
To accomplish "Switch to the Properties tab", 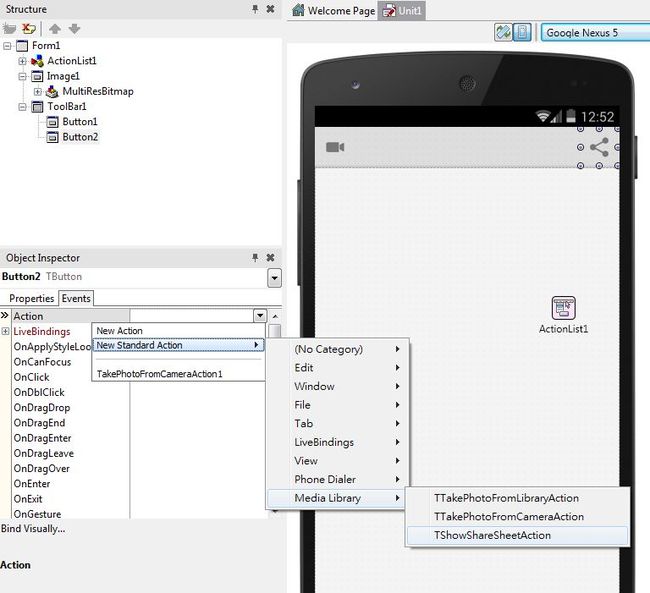I will [x=32, y=298].
